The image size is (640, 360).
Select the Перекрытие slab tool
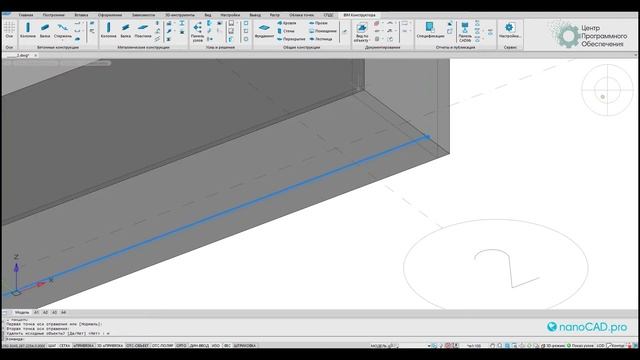click(x=291, y=39)
